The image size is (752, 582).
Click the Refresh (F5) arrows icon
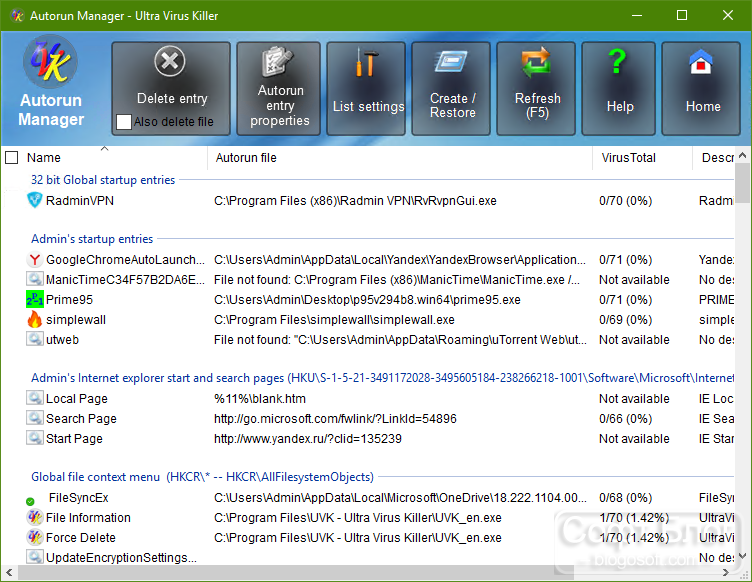(536, 62)
